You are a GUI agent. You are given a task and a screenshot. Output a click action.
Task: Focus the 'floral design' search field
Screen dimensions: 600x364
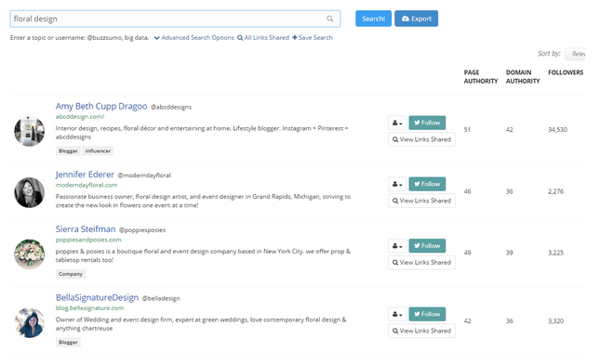pyautogui.click(x=175, y=19)
